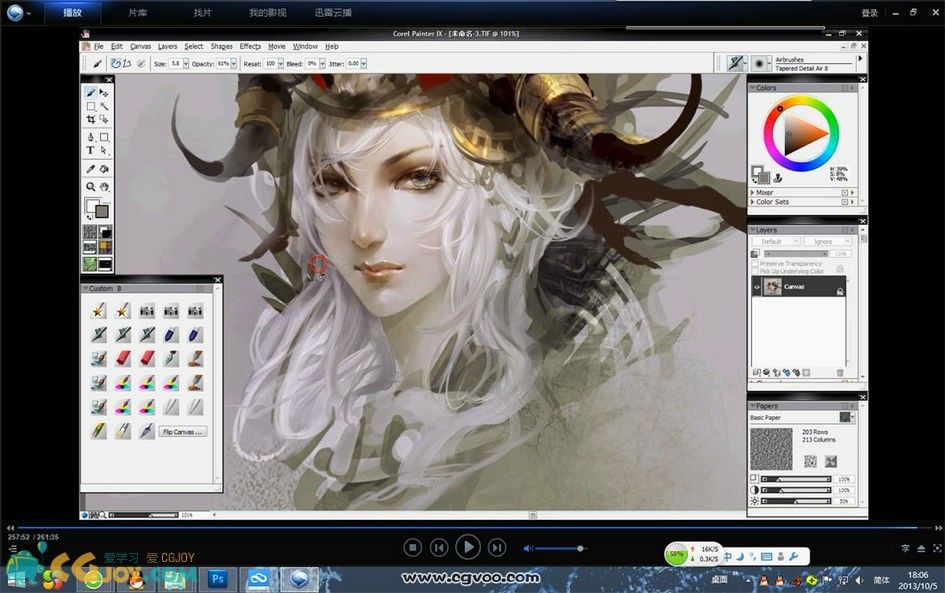Click the hue ring in the Colors panel

point(802,101)
